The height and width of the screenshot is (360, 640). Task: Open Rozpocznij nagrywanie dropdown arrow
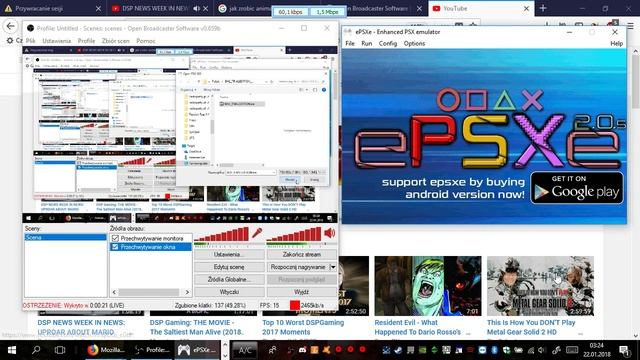click(333, 267)
